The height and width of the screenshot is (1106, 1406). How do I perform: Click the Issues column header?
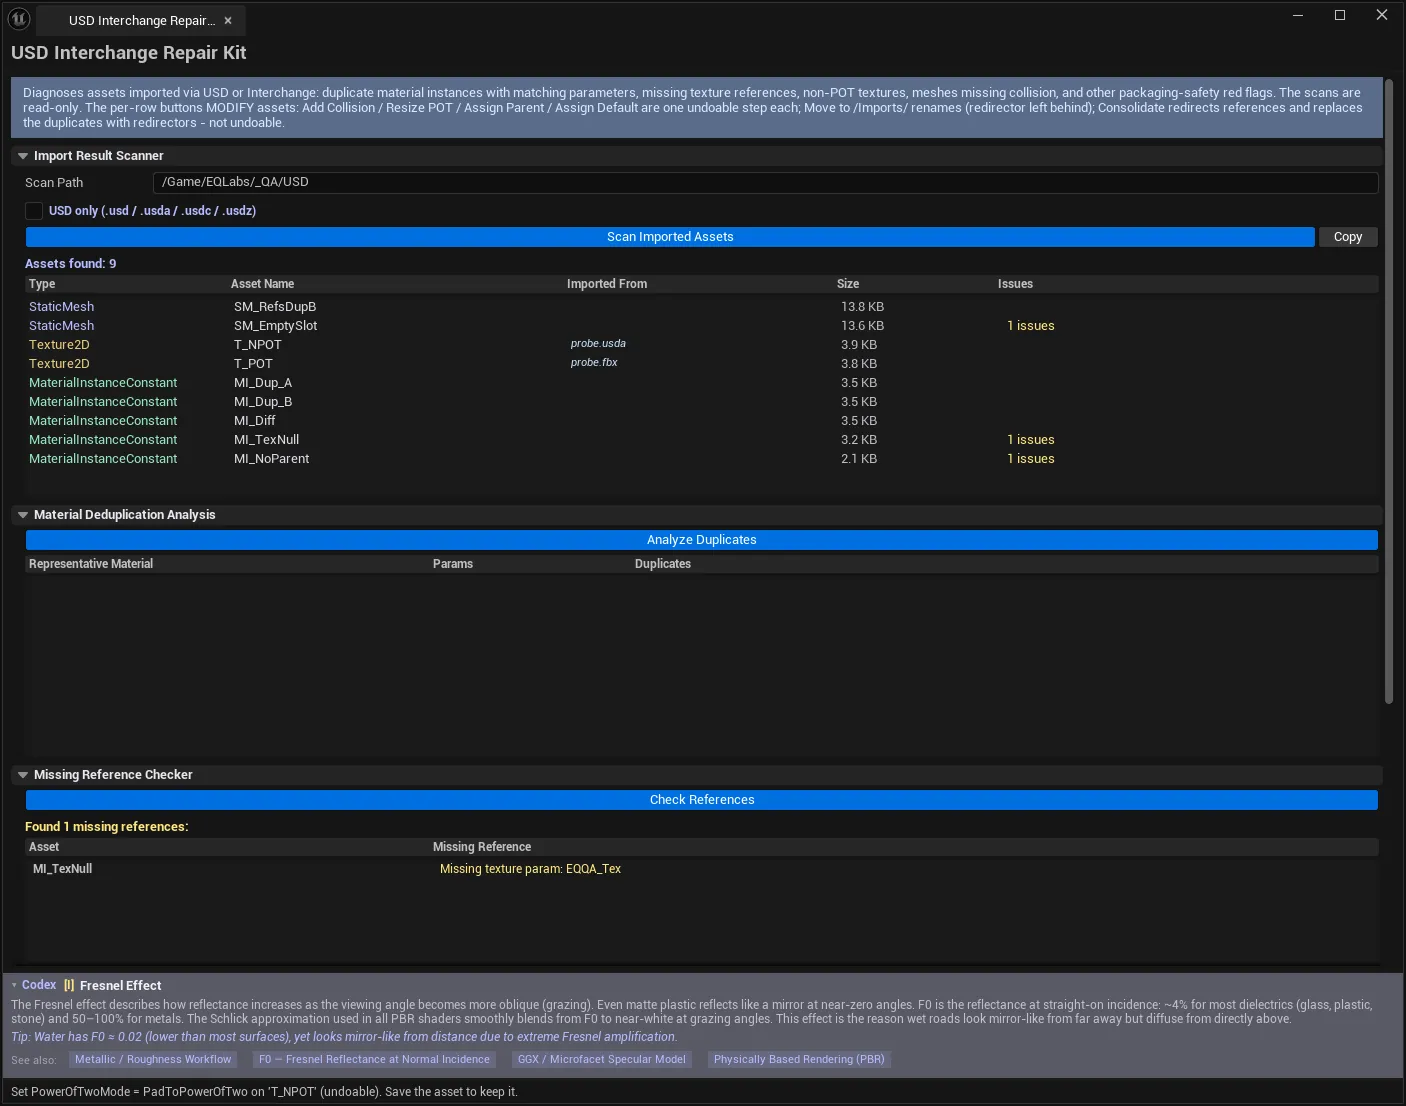[1015, 284]
